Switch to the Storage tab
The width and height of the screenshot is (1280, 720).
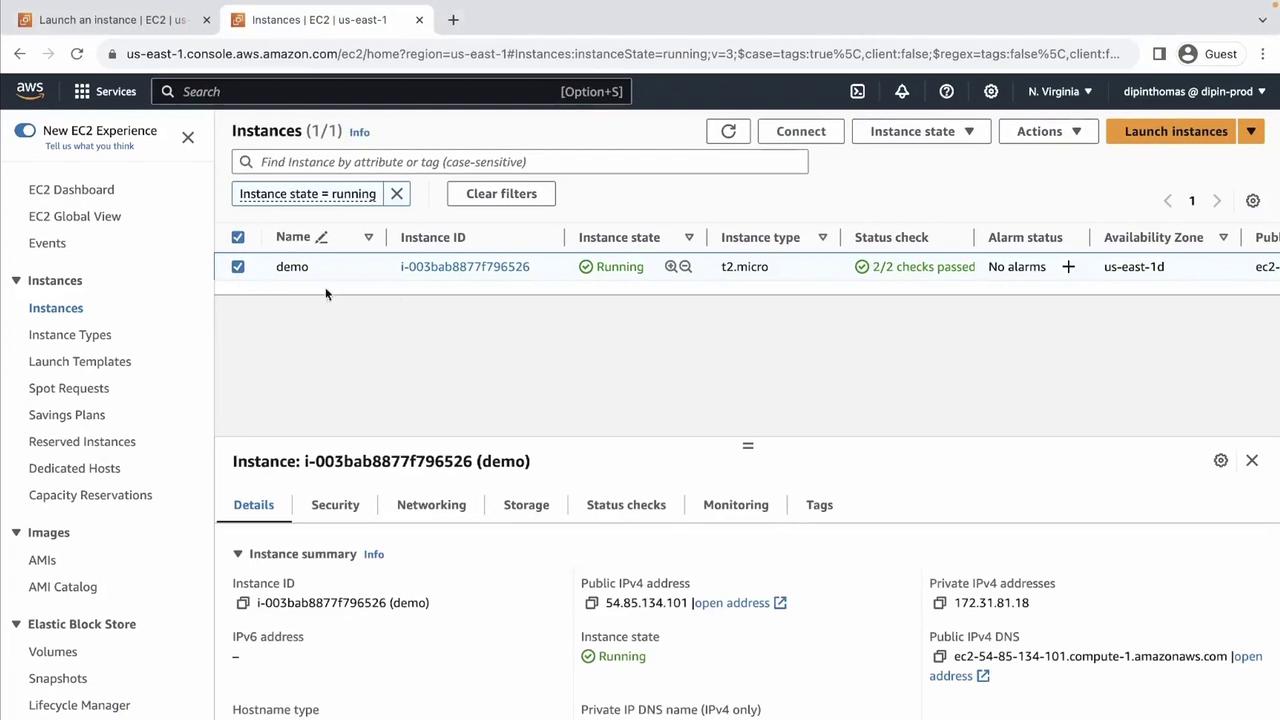click(526, 505)
